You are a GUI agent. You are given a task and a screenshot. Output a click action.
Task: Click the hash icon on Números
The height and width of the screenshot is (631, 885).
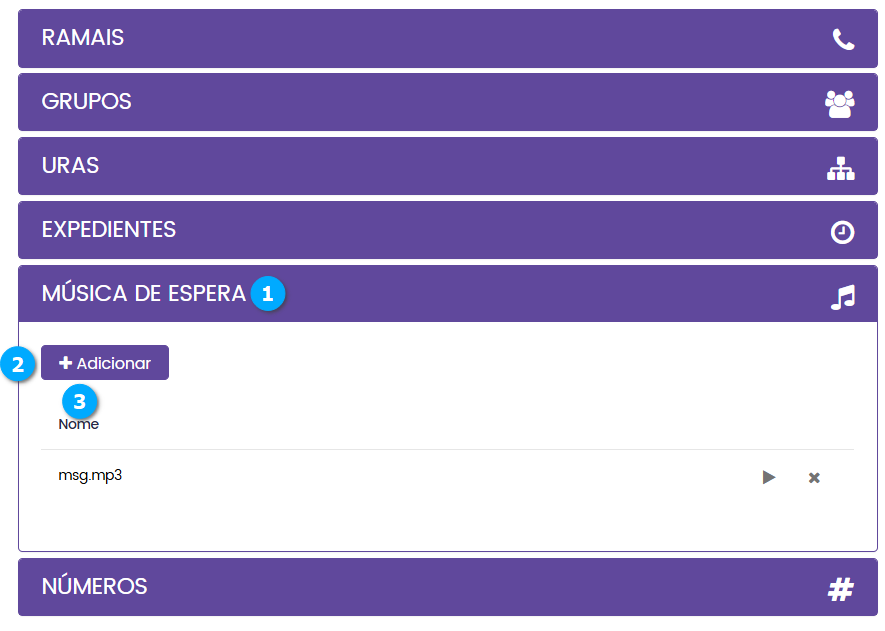pyautogui.click(x=840, y=590)
